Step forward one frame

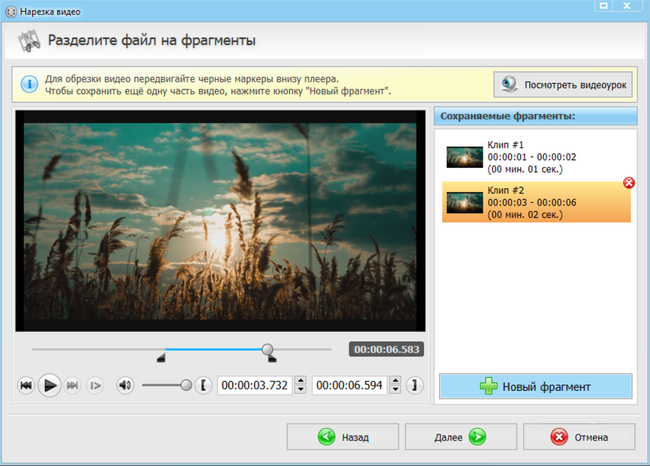[95, 386]
